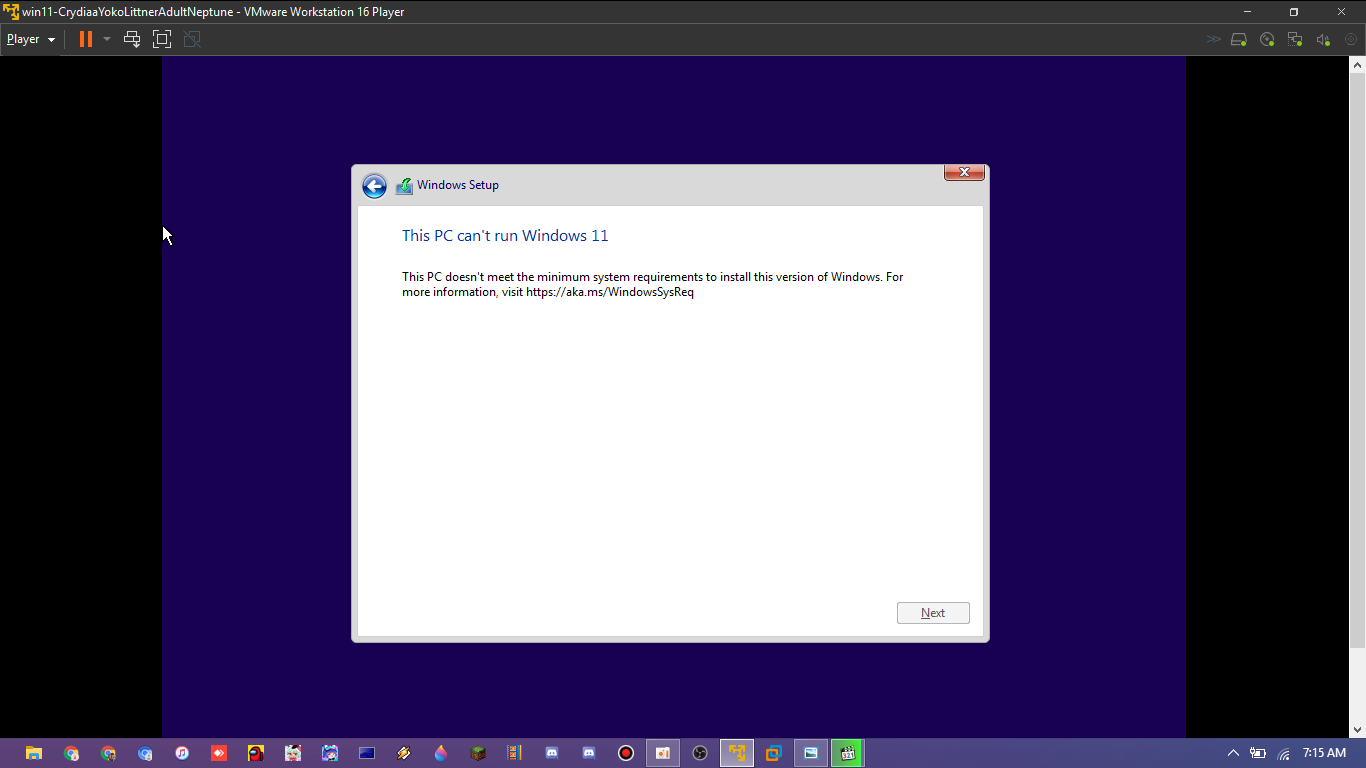The image size is (1366, 768).
Task: Pause the virtual machine
Action: [x=86, y=39]
